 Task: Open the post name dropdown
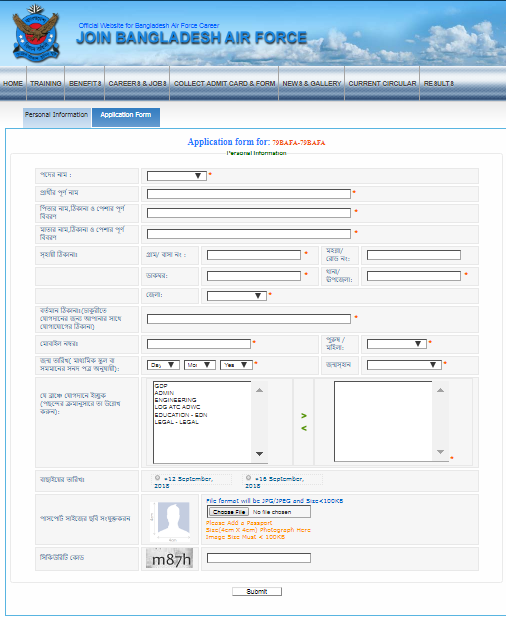177,176
